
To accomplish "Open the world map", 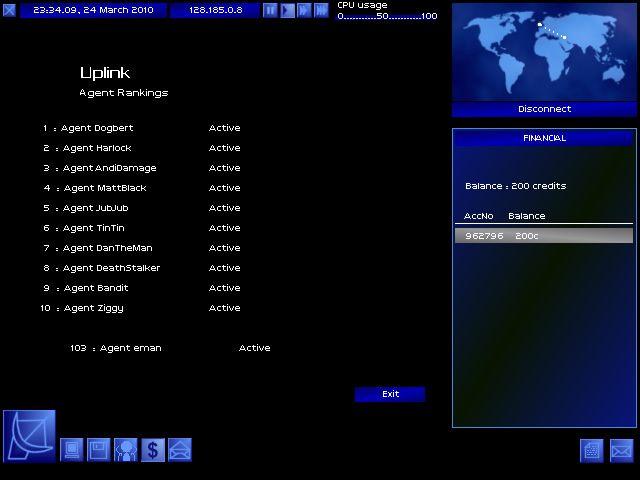I will [x=544, y=52].
